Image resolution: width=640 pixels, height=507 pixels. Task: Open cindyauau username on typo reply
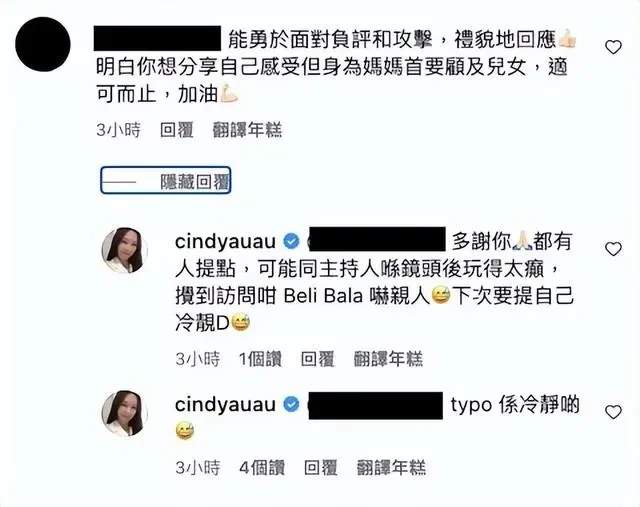[225, 405]
